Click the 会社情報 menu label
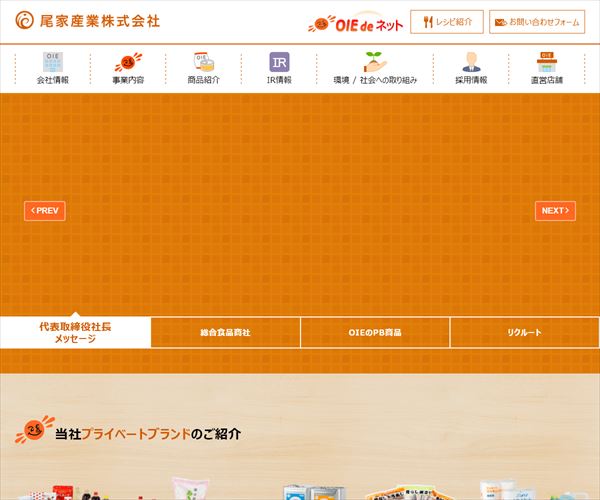600x500 pixels. [53, 80]
